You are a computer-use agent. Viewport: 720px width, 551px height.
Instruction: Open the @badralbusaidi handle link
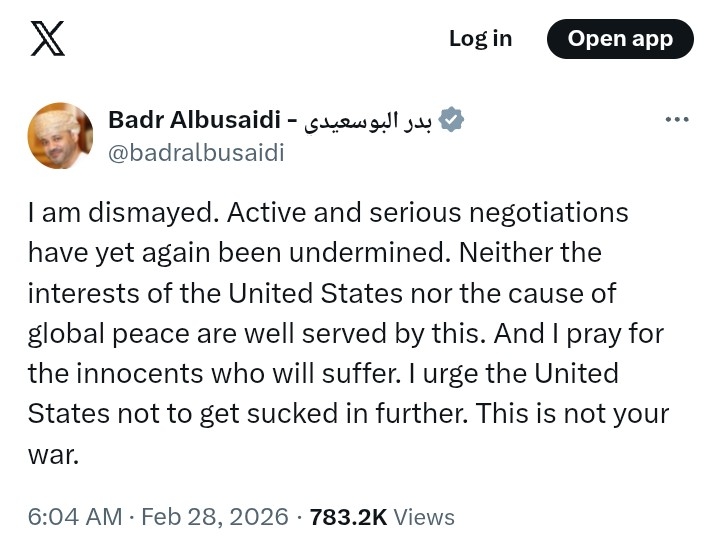(196, 152)
